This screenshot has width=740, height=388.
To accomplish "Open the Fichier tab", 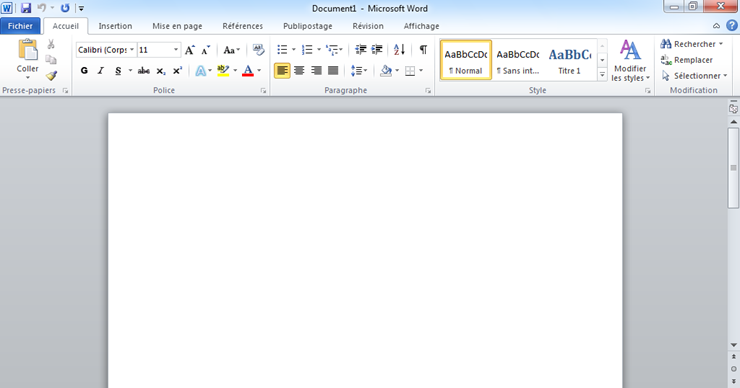I will click(x=20, y=26).
